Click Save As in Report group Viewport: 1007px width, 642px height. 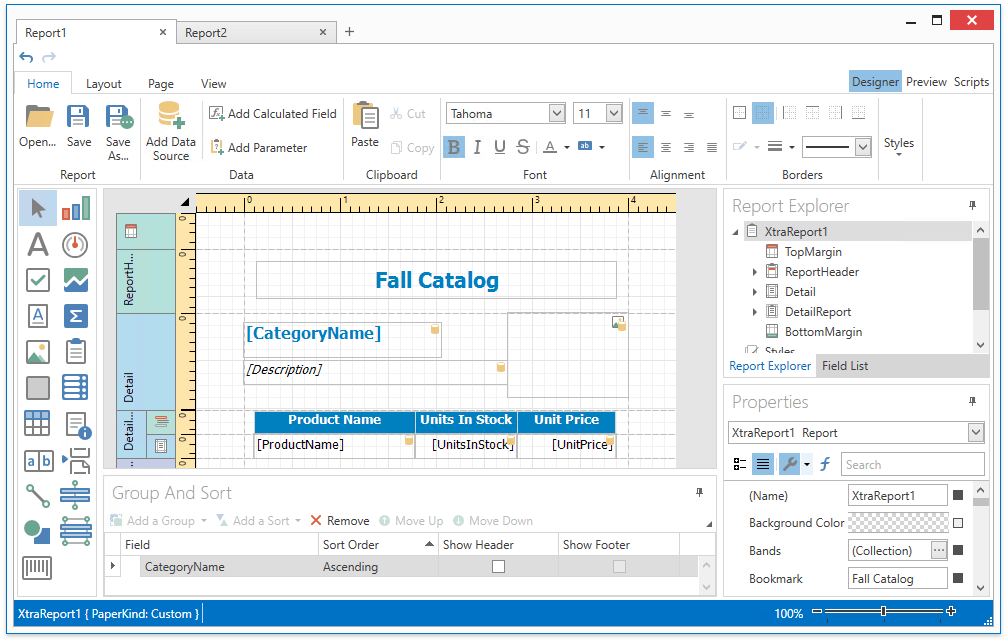pyautogui.click(x=118, y=132)
